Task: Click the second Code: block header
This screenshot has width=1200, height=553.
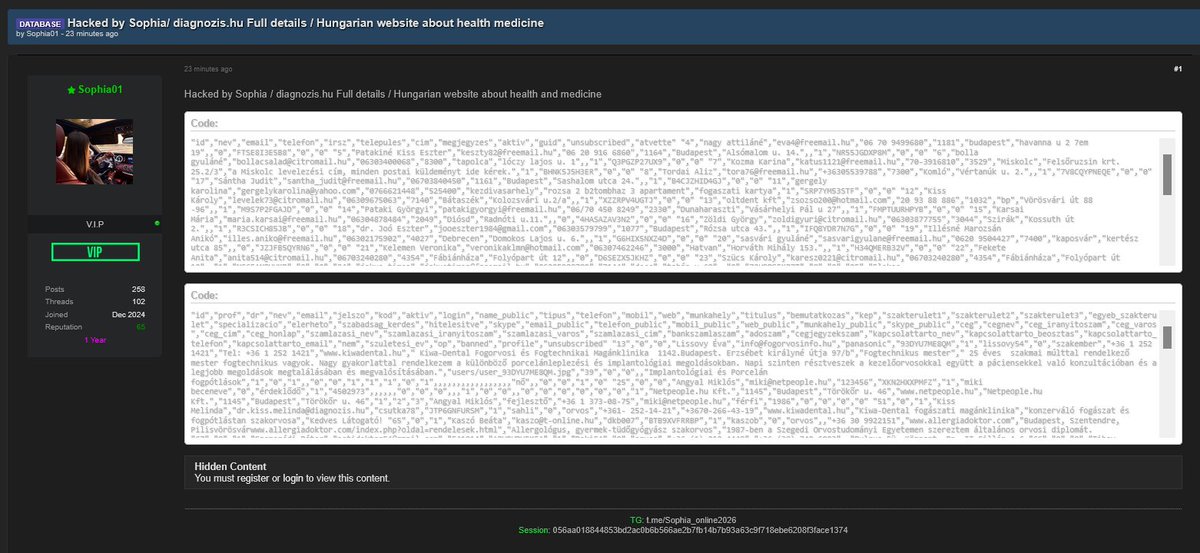Action: pyautogui.click(x=204, y=296)
